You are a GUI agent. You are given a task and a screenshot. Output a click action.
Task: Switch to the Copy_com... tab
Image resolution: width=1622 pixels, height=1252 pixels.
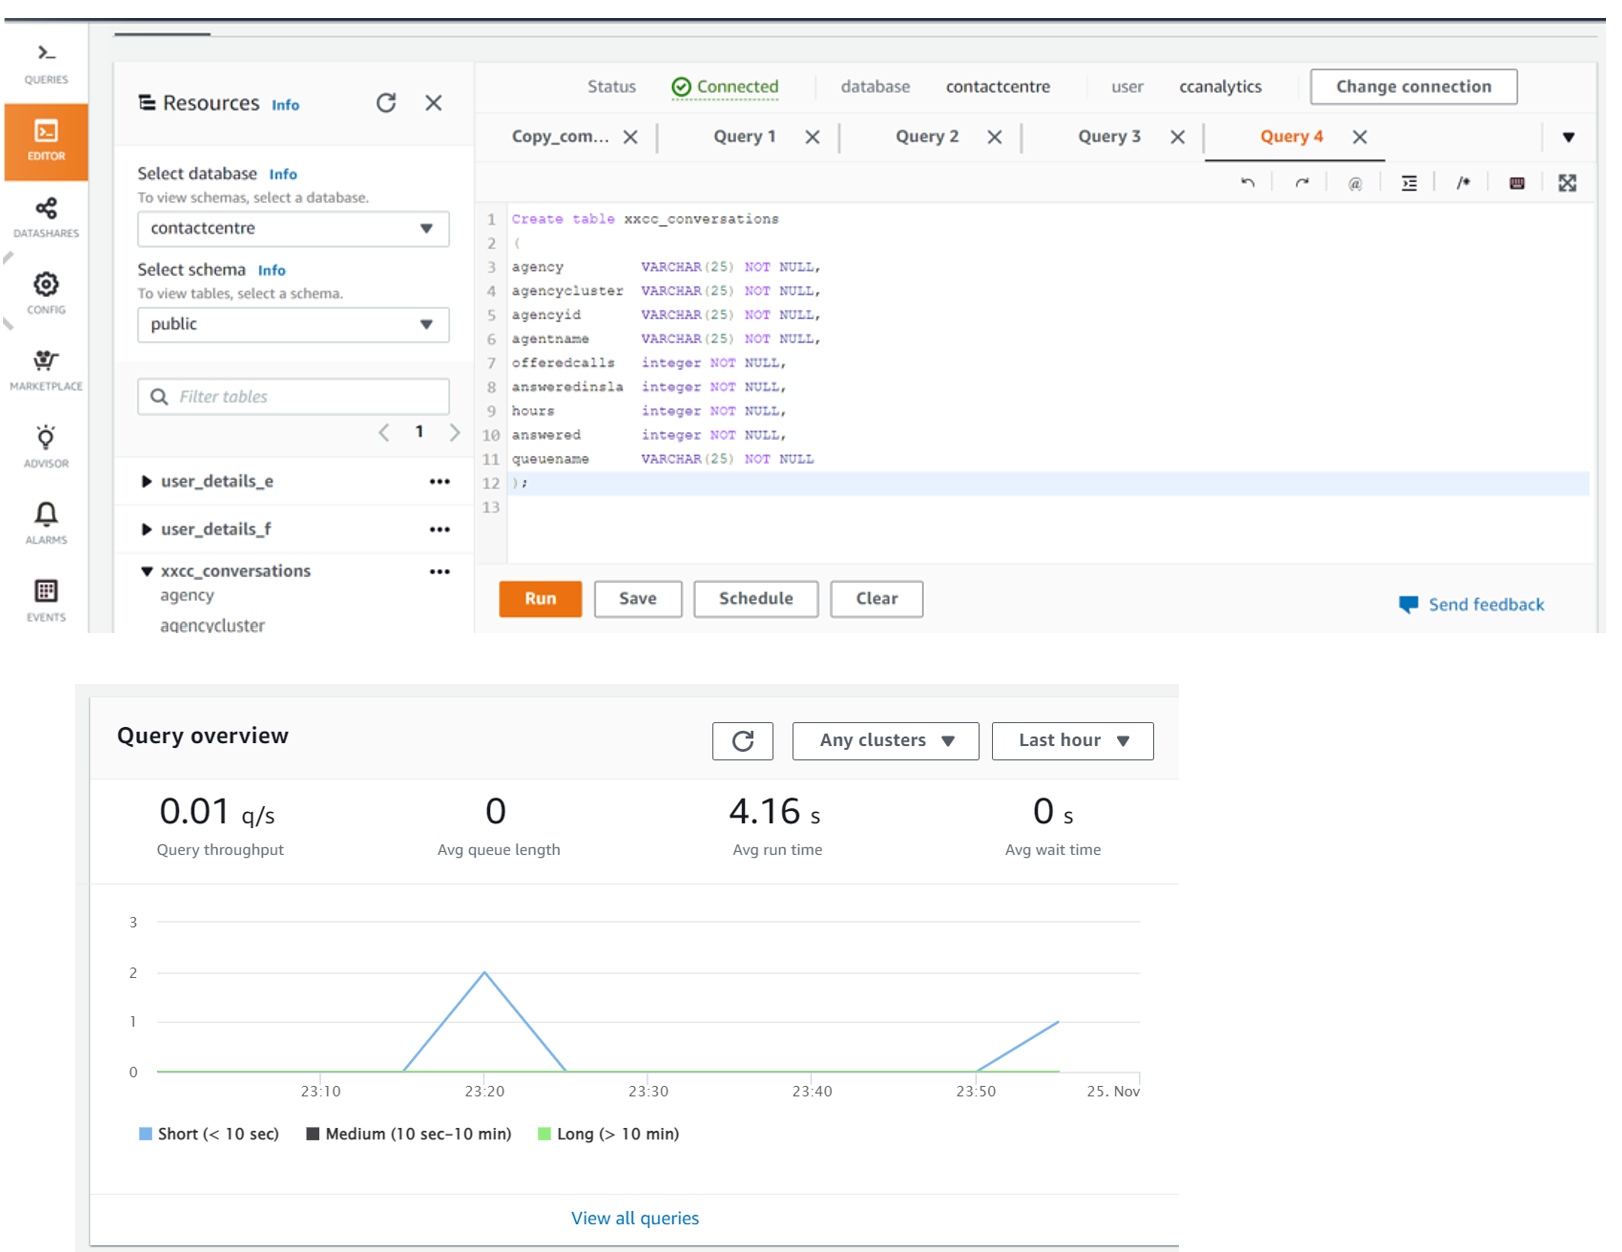[x=560, y=137]
